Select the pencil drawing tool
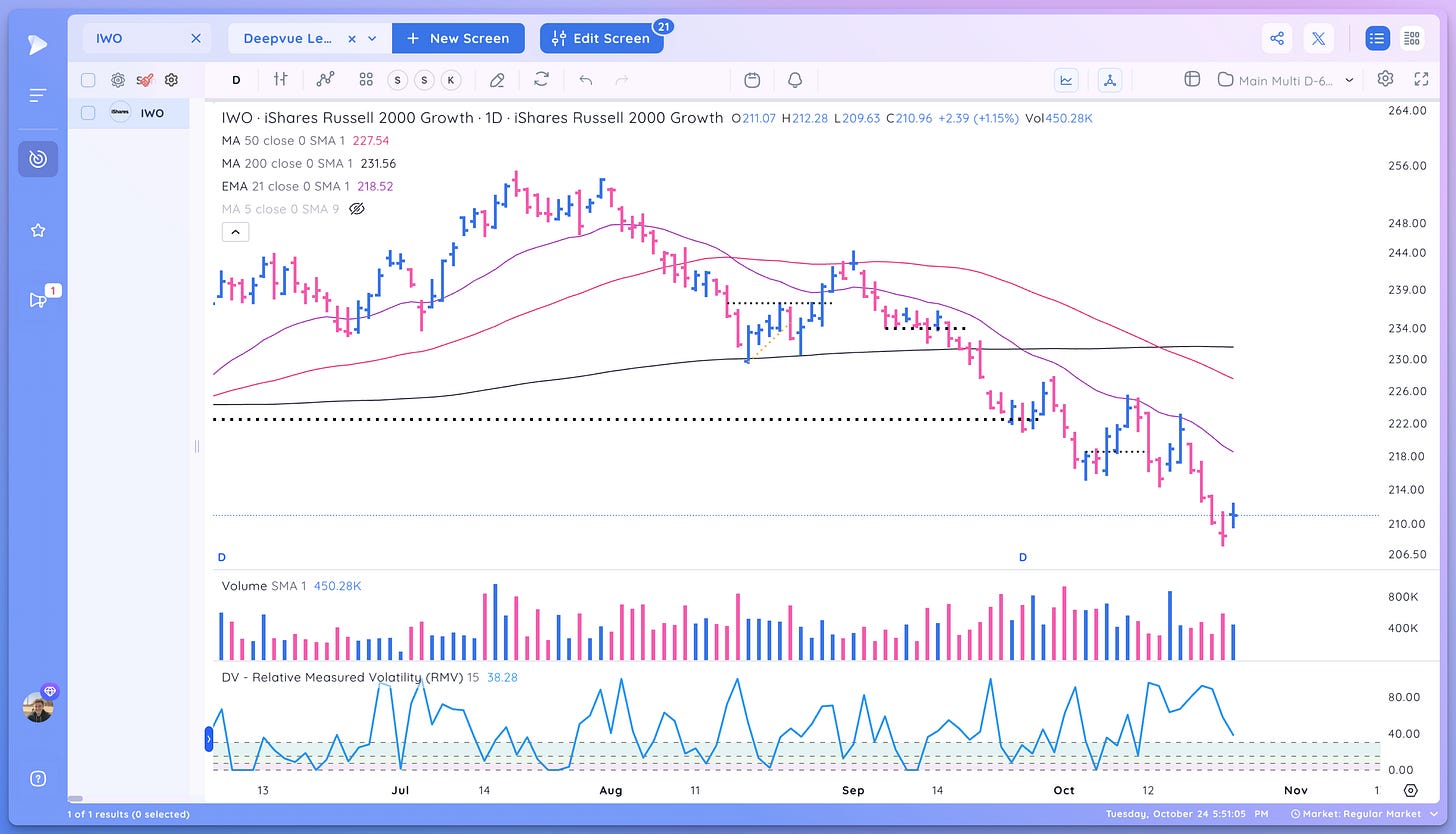1456x834 pixels. coord(496,80)
